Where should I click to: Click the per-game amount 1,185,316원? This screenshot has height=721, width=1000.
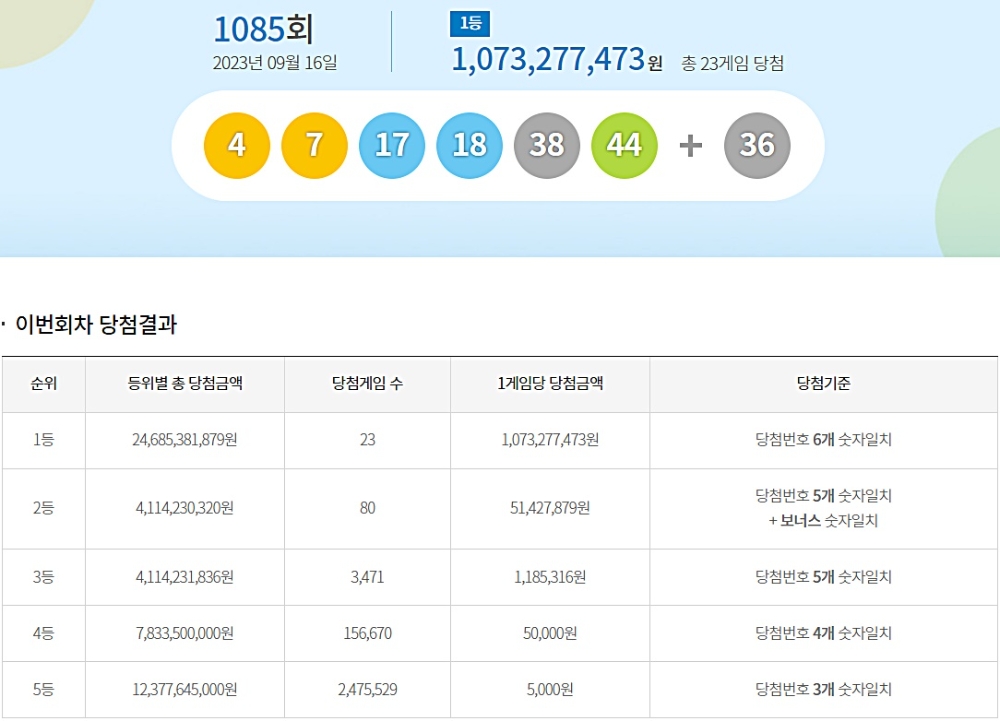point(550,577)
